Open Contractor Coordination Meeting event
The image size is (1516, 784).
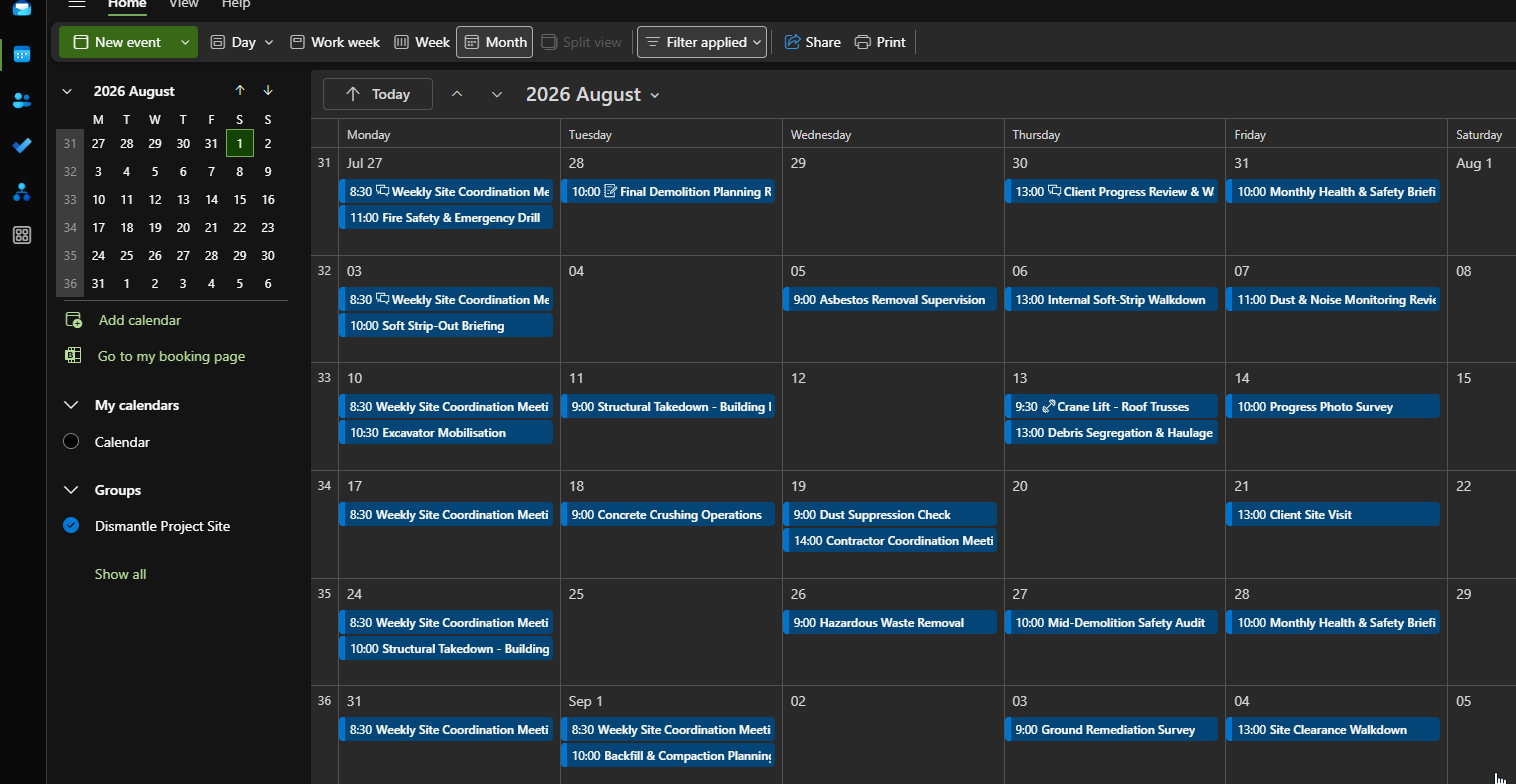click(890, 541)
